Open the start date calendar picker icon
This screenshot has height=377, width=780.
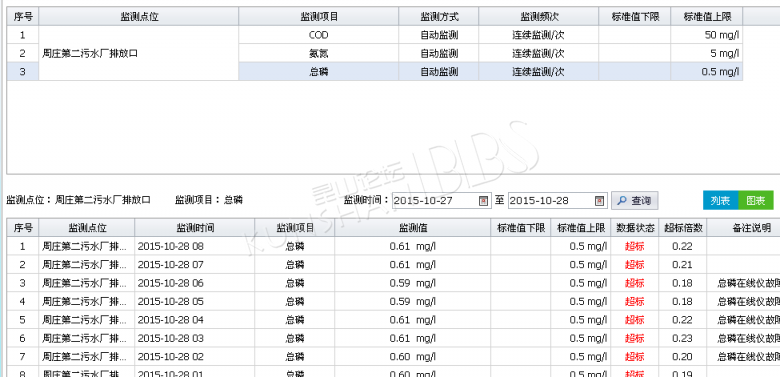tap(483, 201)
